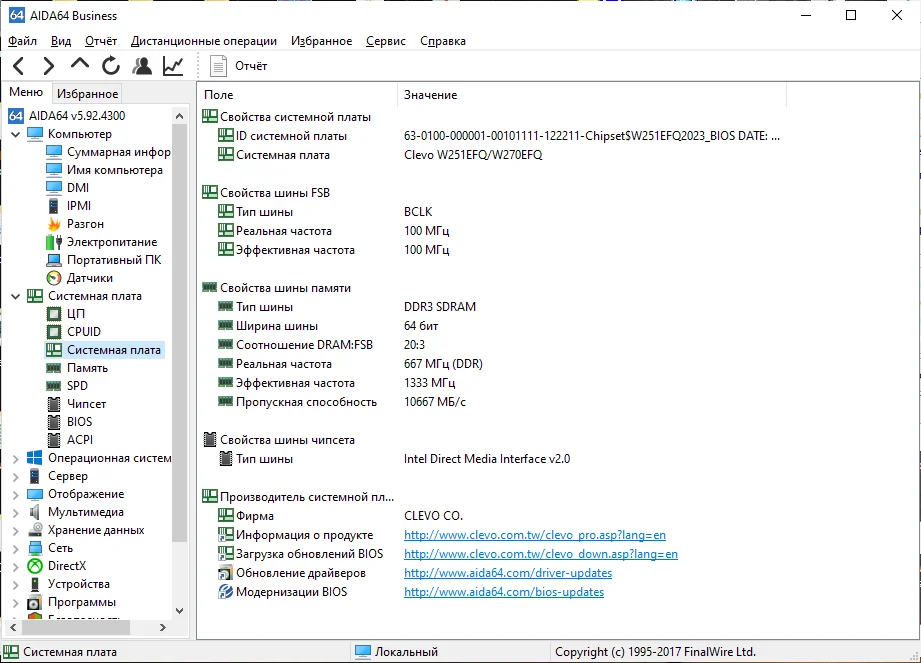Expand the Устройства tree node

click(16, 585)
